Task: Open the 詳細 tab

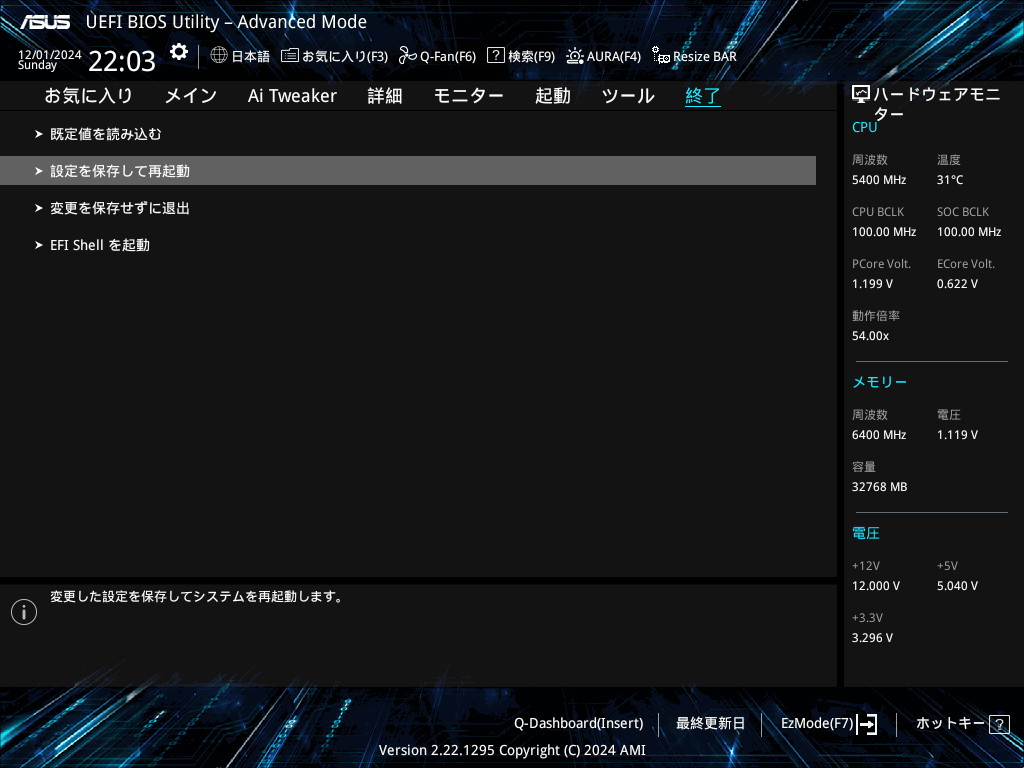Action: point(385,96)
